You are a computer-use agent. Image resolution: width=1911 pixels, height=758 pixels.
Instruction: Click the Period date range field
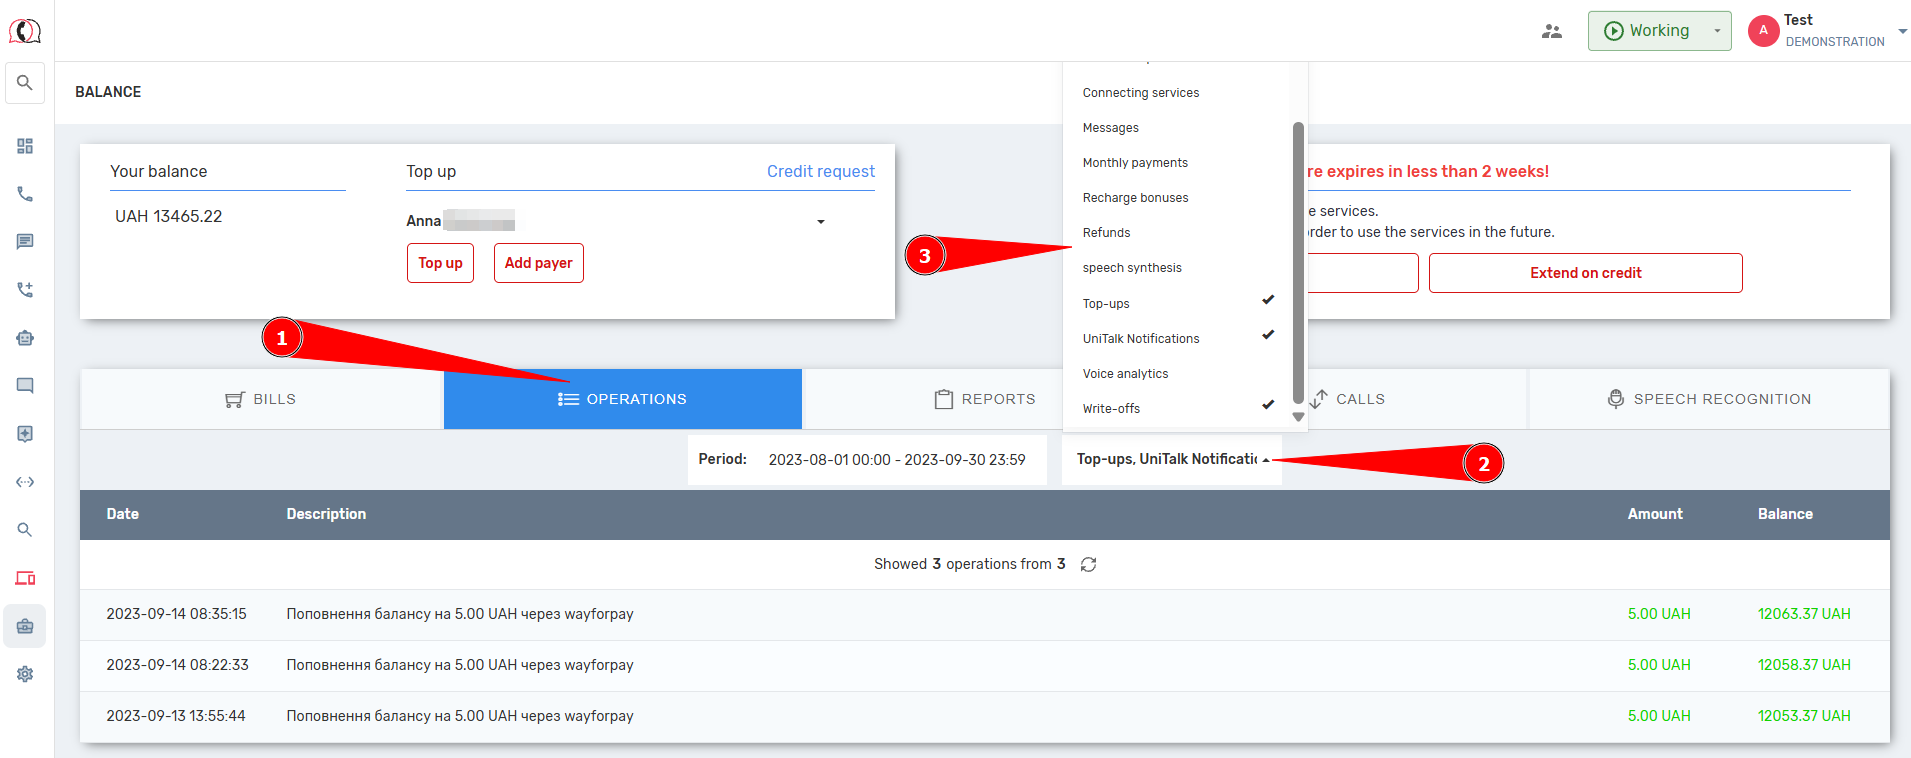896,460
